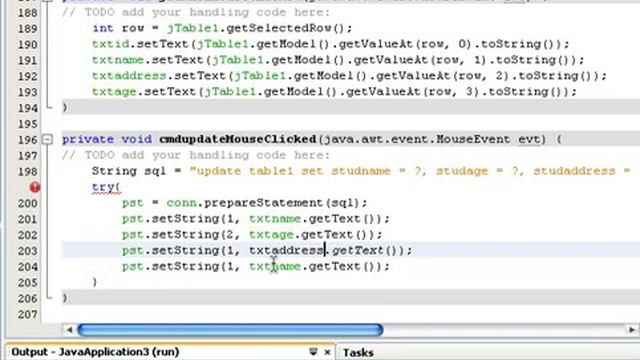
Task: Click line number 200 in gutter
Action: point(27,203)
